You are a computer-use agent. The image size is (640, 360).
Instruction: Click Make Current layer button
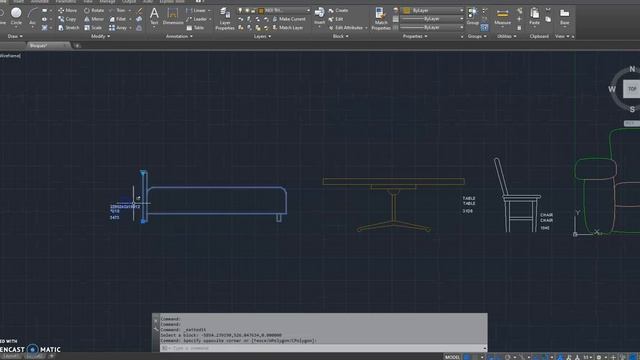[x=289, y=19]
